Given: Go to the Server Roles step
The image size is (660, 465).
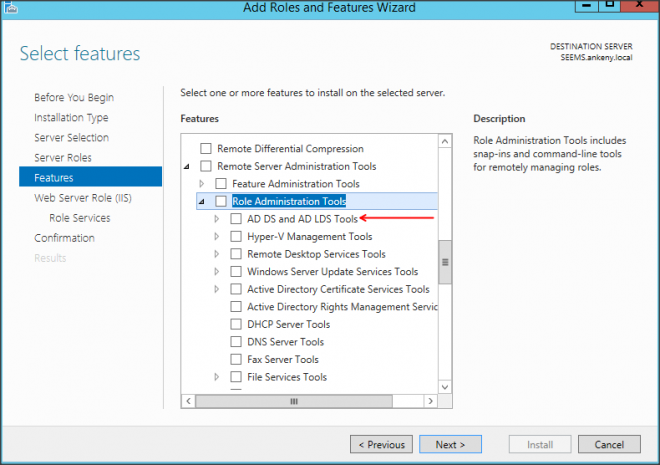Looking at the screenshot, I should 62,158.
